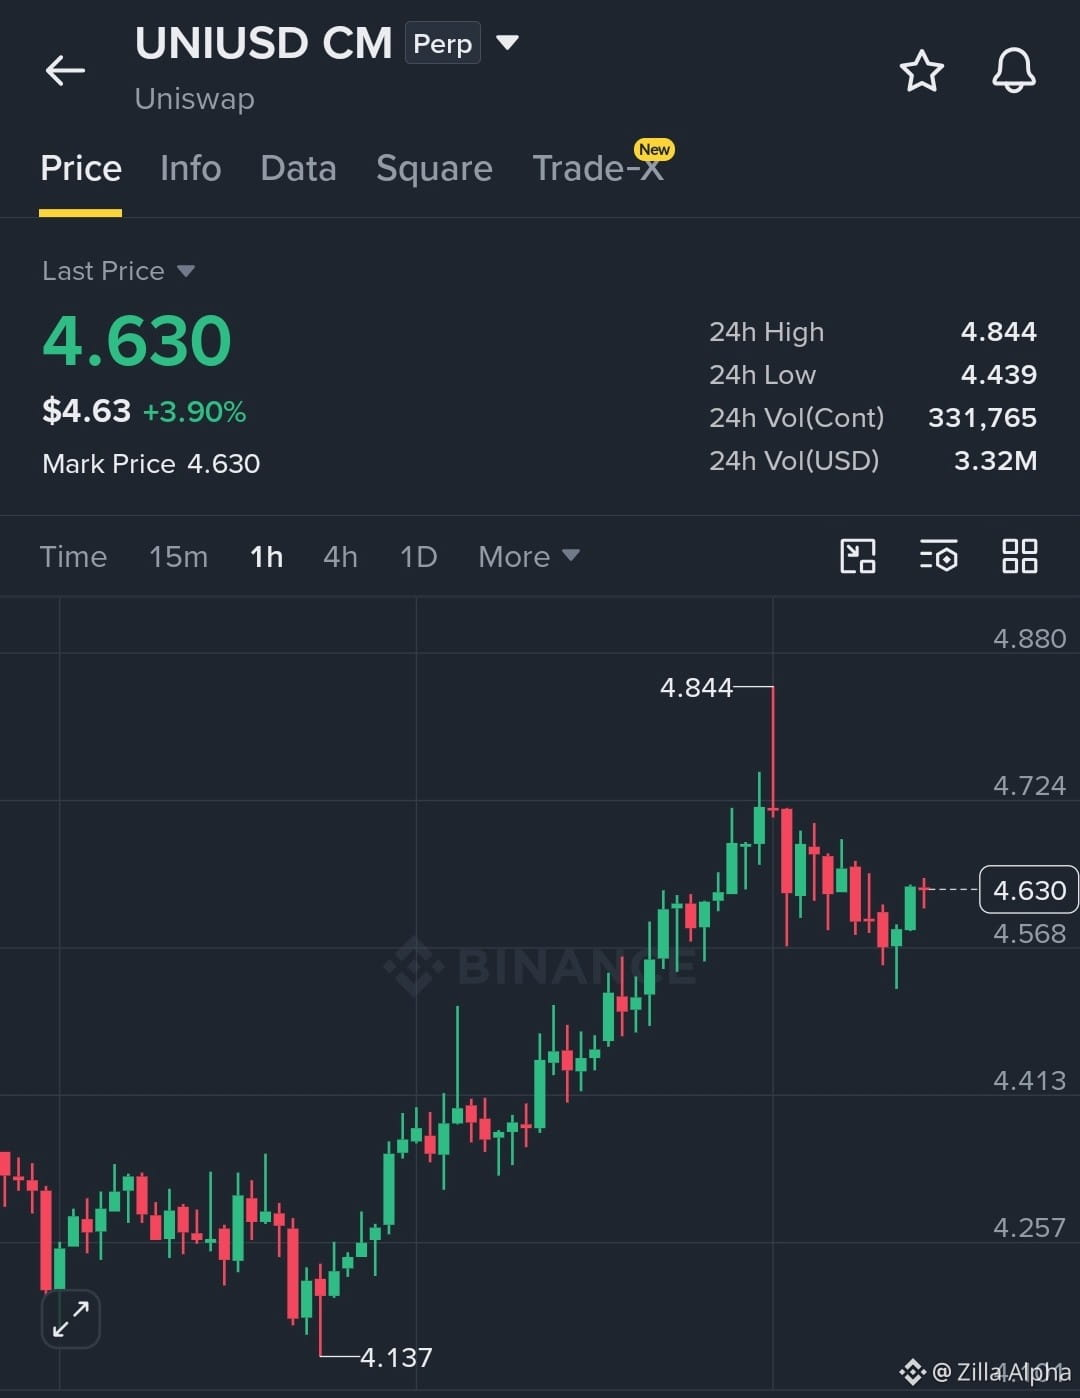
Task: Tap the Uniswap subtitle text
Action: [x=195, y=99]
